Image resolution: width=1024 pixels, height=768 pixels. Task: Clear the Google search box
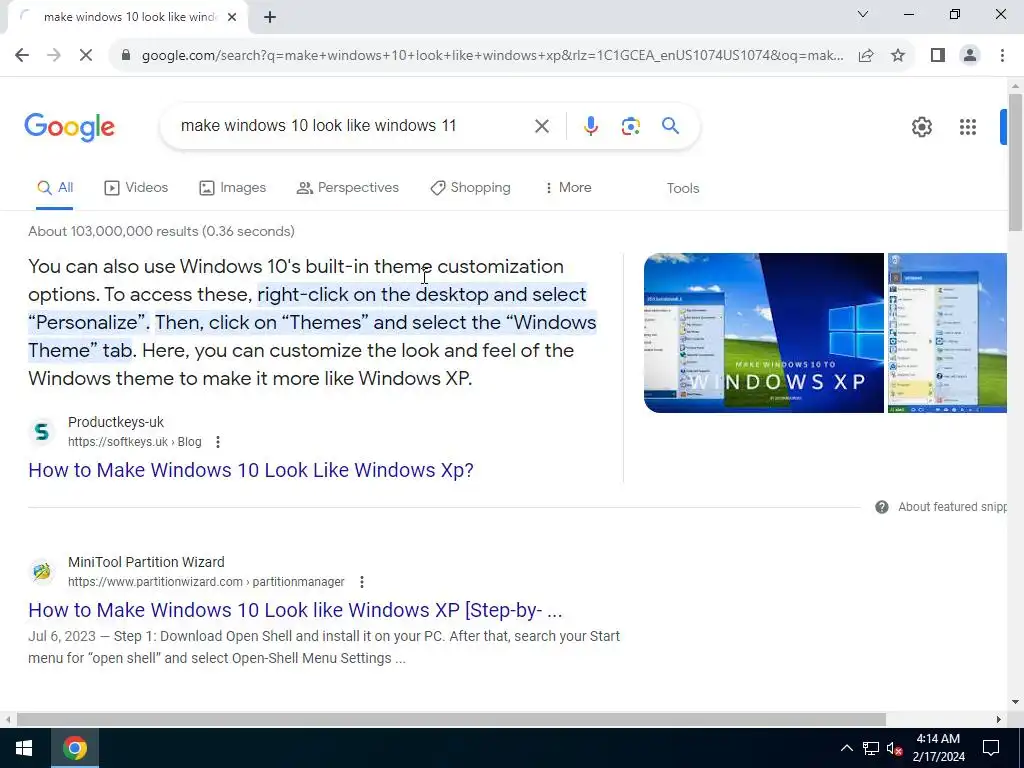click(x=541, y=125)
